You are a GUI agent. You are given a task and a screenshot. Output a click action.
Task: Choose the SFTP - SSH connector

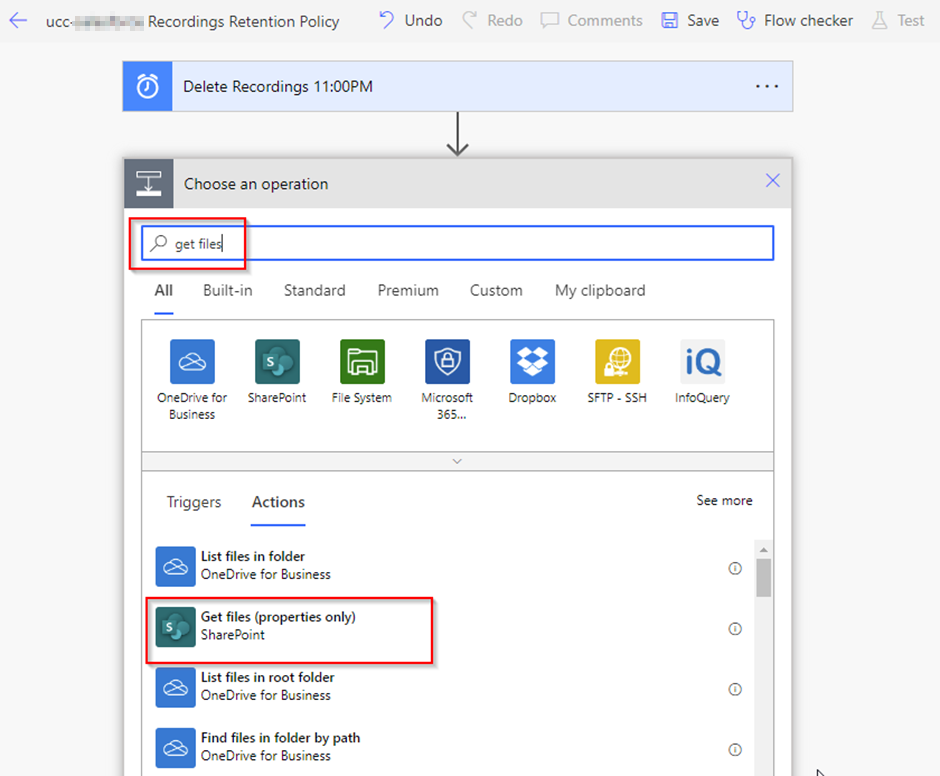point(617,362)
